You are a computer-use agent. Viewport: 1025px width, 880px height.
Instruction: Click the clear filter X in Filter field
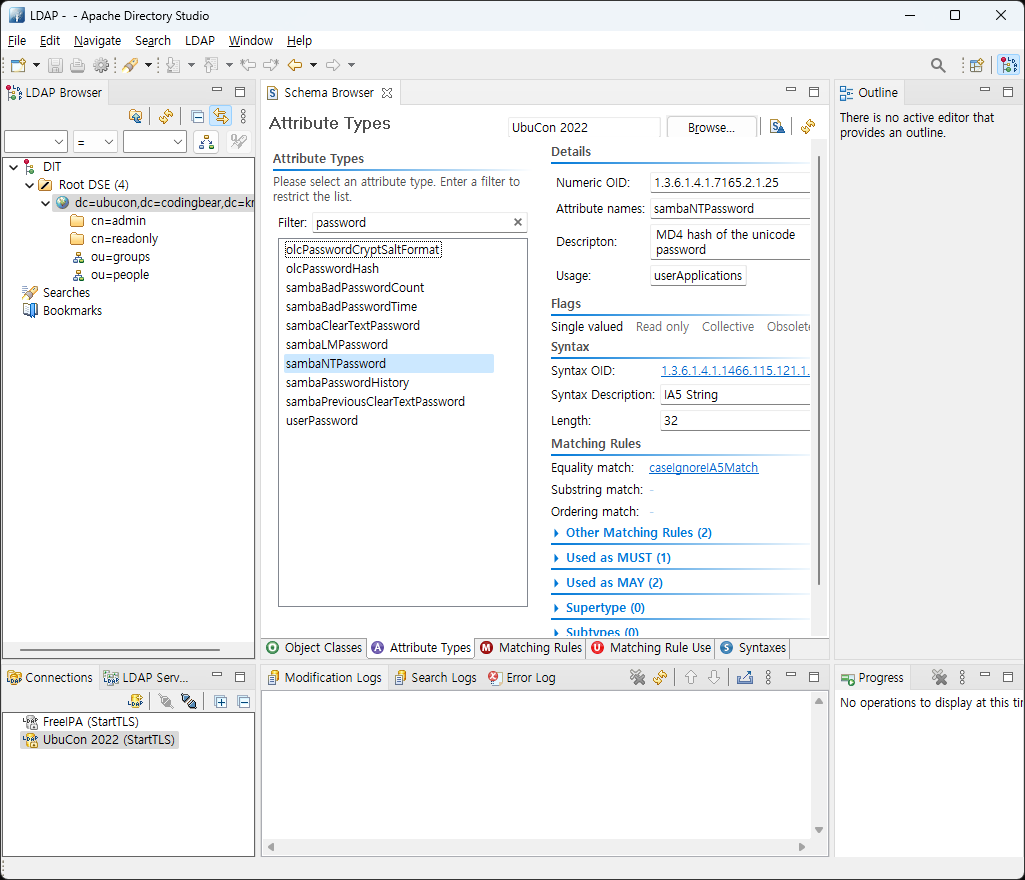tap(518, 223)
